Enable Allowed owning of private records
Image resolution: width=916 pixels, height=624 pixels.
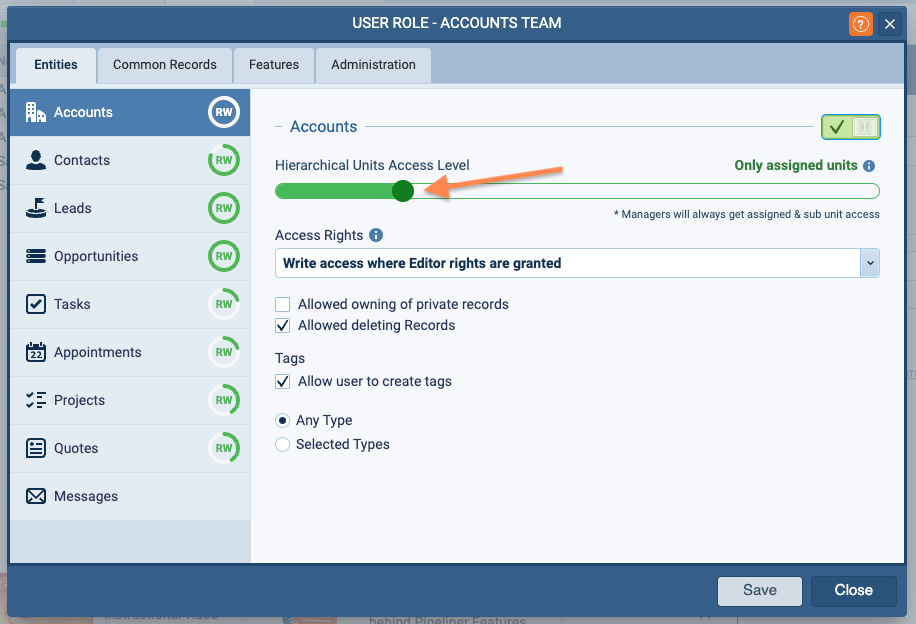point(283,304)
